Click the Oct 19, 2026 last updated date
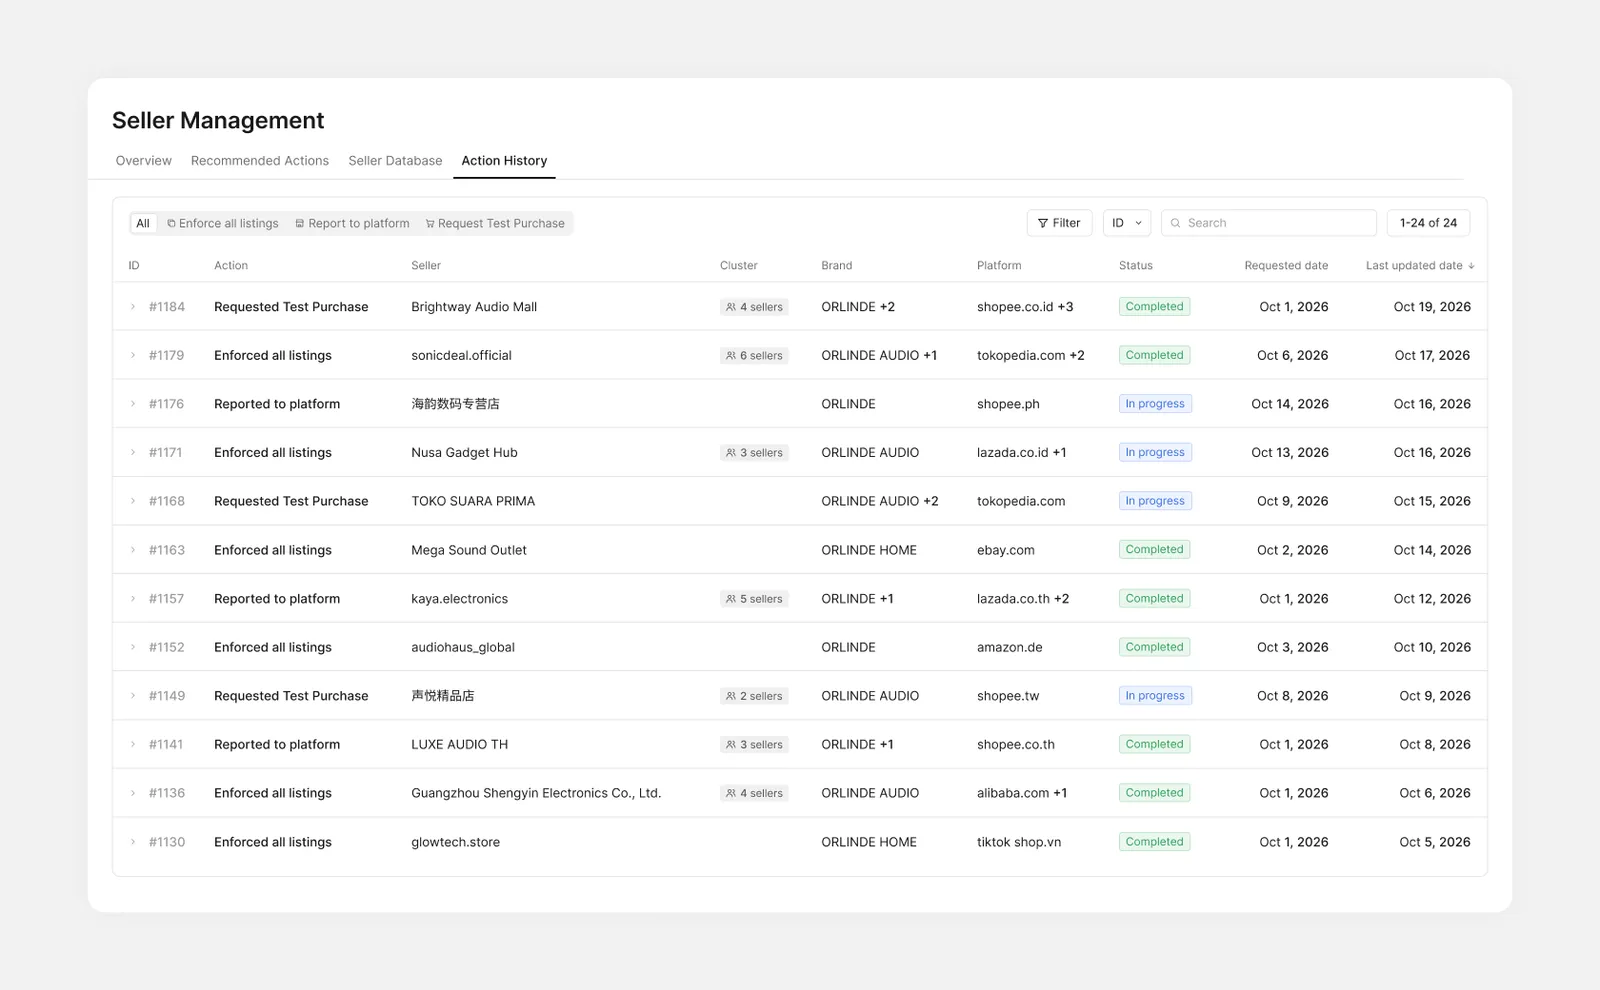1600x990 pixels. (x=1432, y=307)
